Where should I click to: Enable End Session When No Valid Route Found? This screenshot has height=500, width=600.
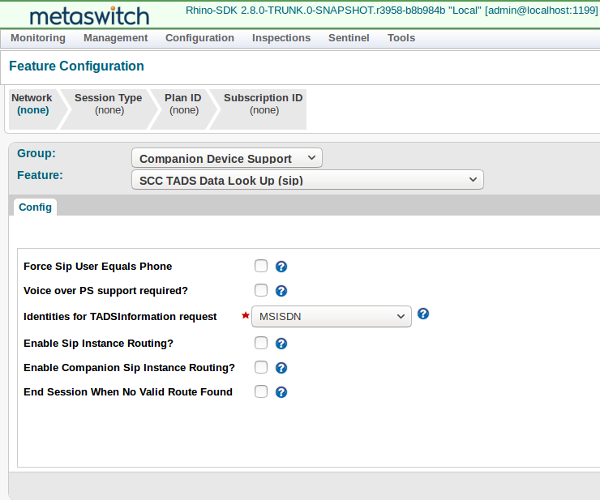261,391
